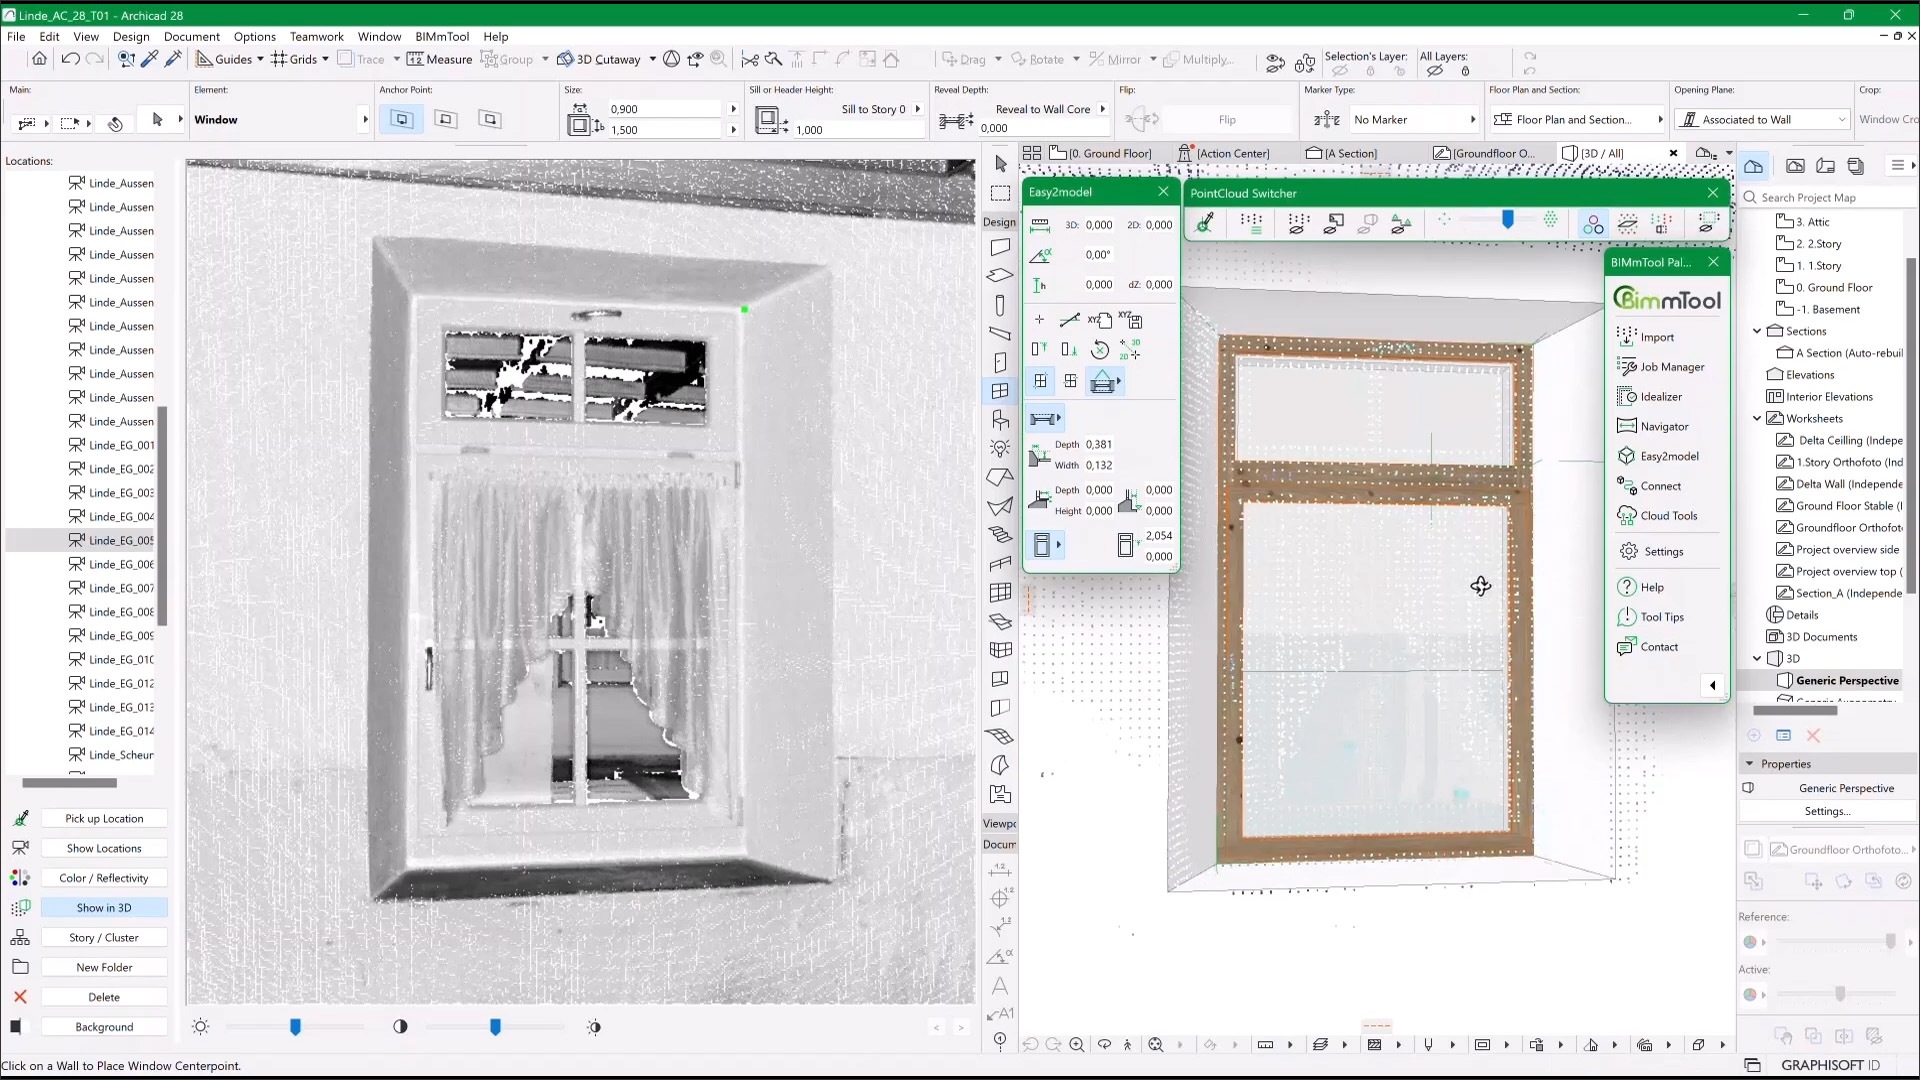Open Sill to Story 0 flyout
This screenshot has width=1920, height=1080.
tap(918, 109)
